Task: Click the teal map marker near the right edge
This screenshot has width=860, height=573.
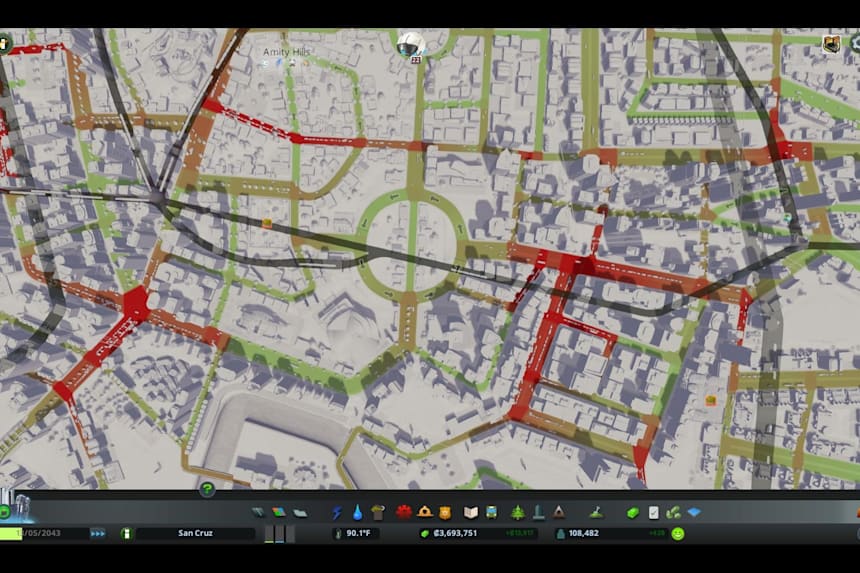Action: [788, 218]
